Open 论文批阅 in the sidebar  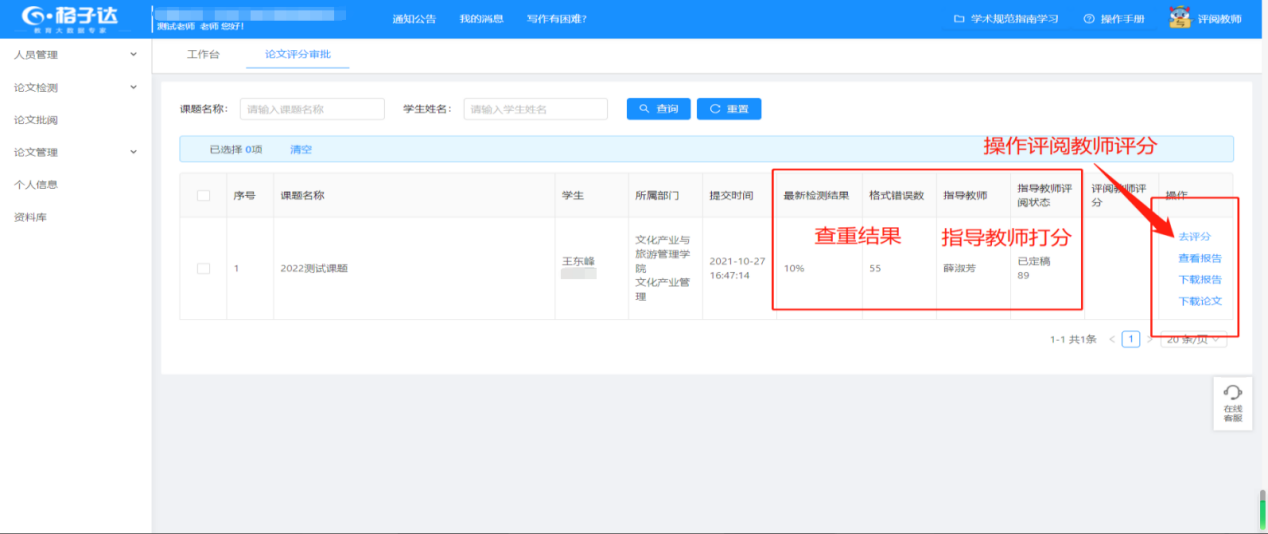click(x=36, y=120)
